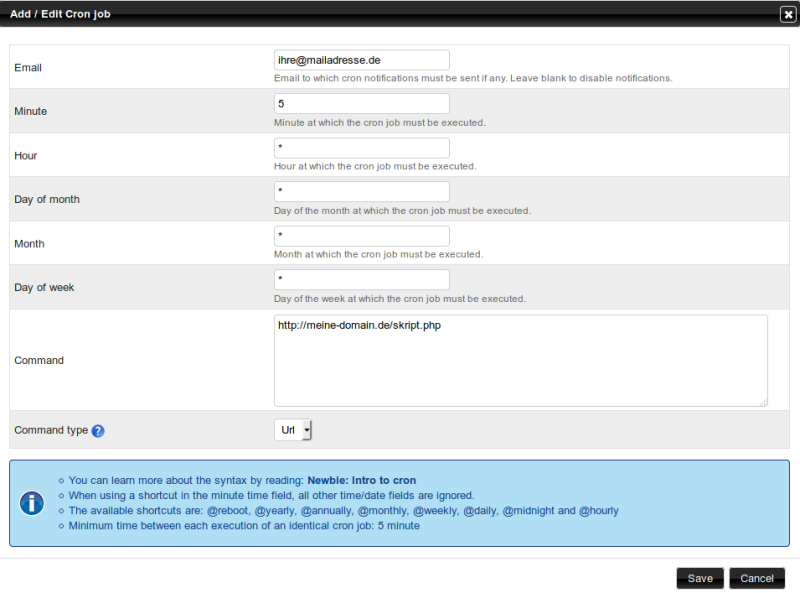800x593 pixels.
Task: Cancel editing the cron job
Action: (756, 578)
